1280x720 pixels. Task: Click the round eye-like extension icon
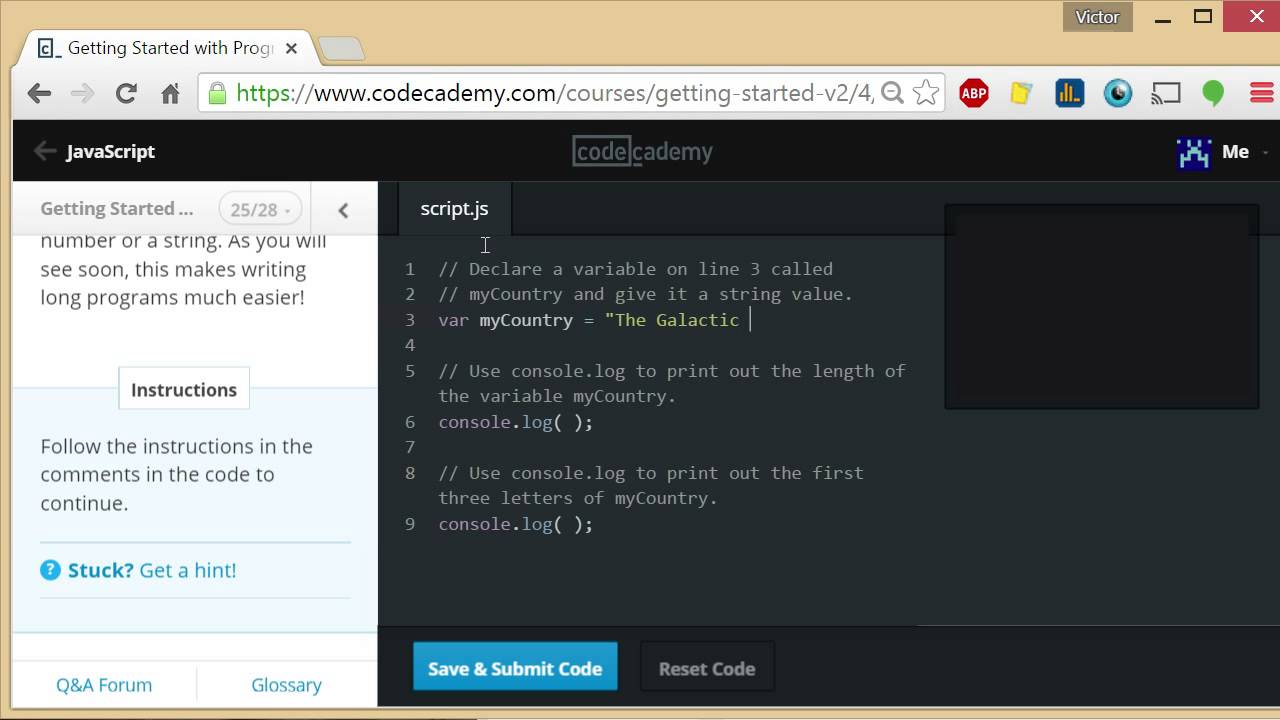pos(1117,94)
